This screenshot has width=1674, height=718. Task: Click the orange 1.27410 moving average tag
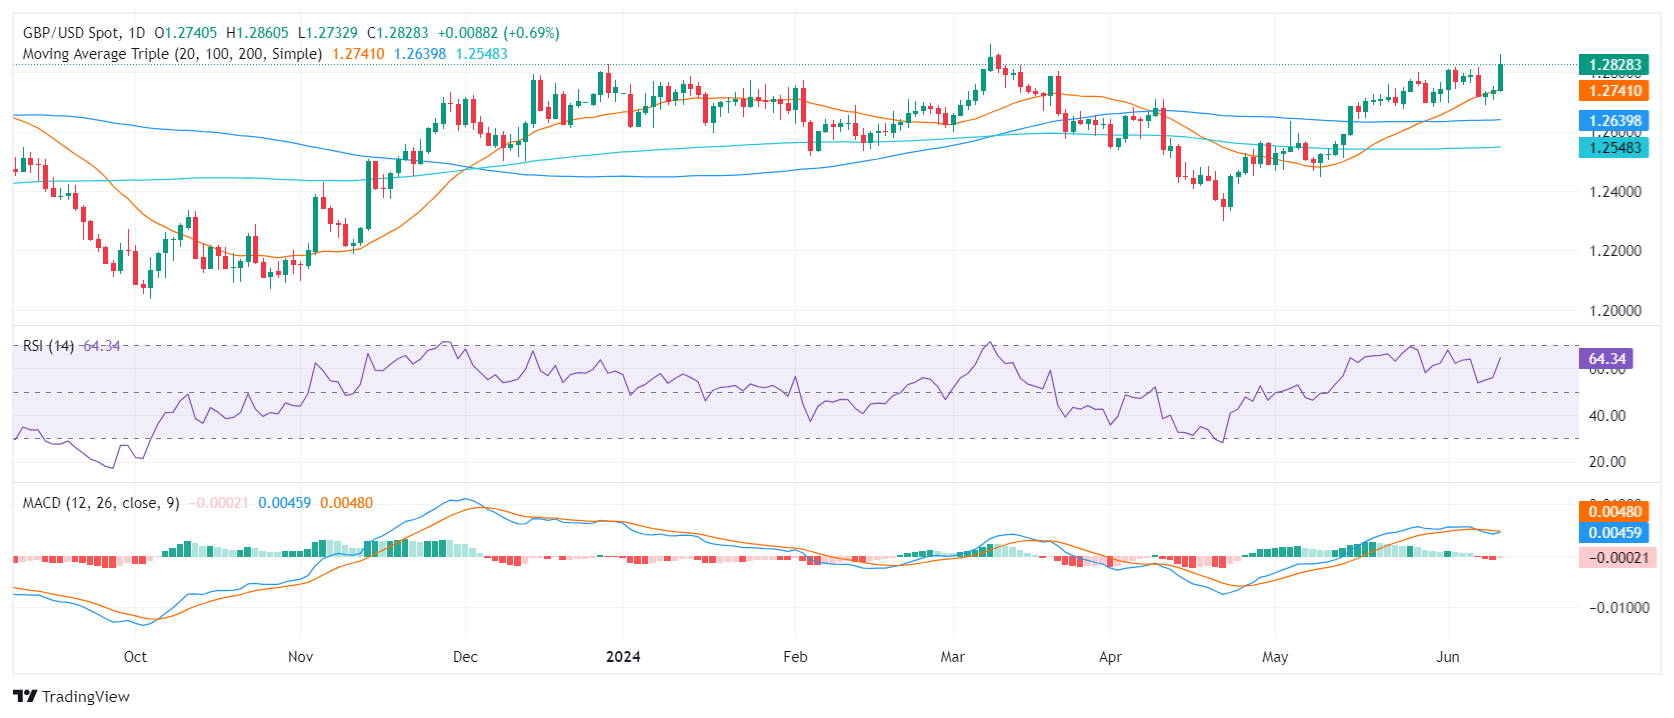1614,91
